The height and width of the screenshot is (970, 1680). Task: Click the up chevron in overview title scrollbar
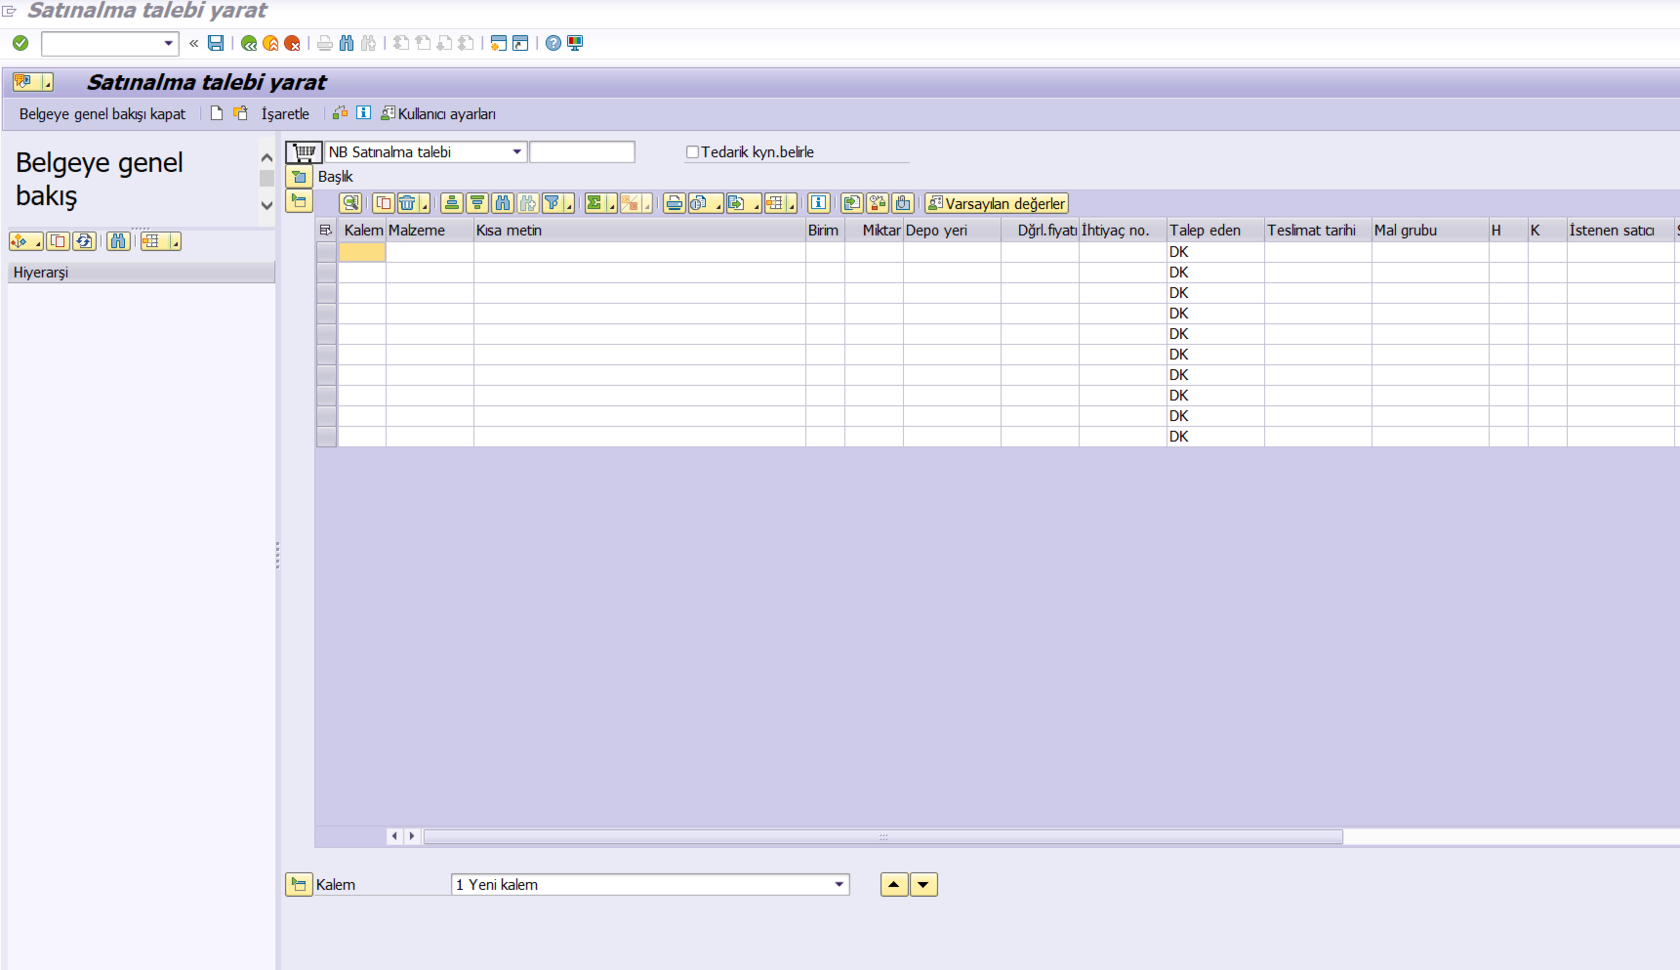(x=267, y=158)
